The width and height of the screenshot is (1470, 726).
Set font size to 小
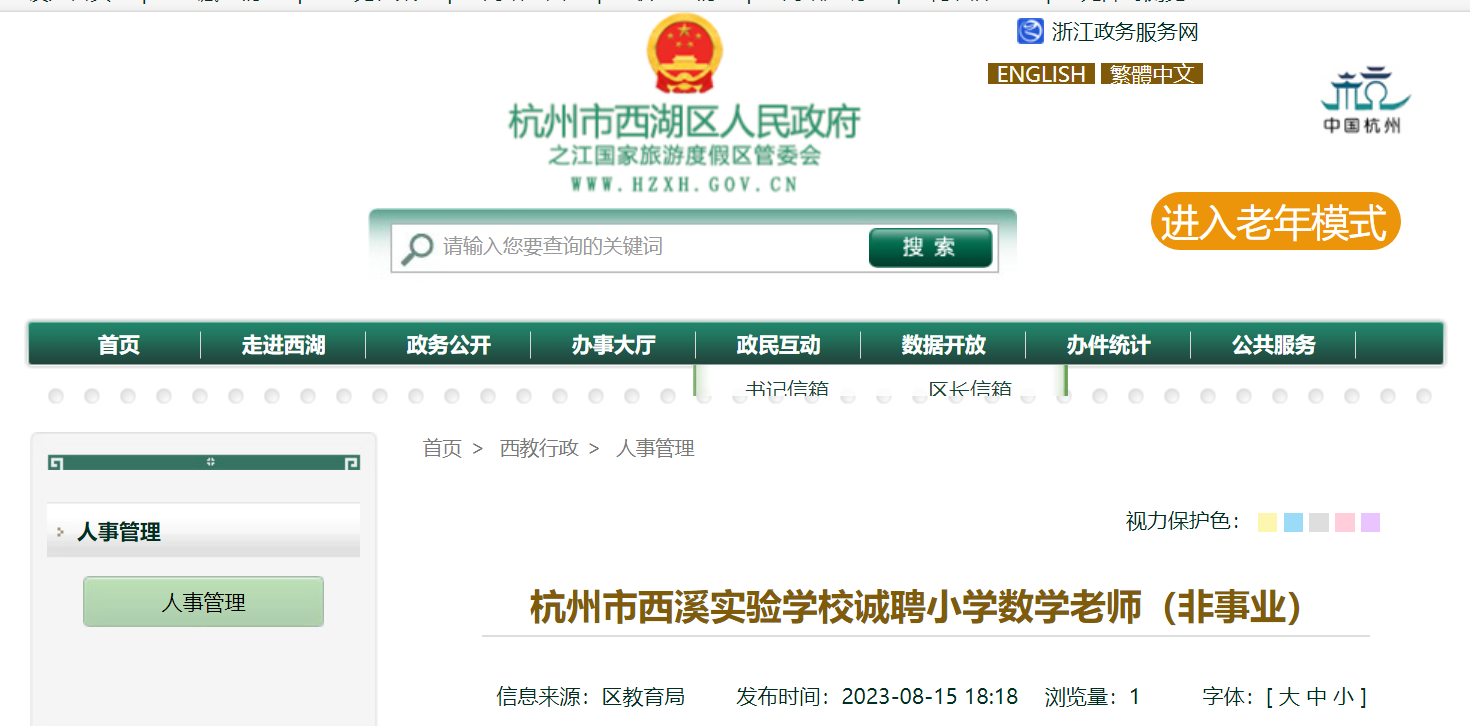click(1345, 696)
